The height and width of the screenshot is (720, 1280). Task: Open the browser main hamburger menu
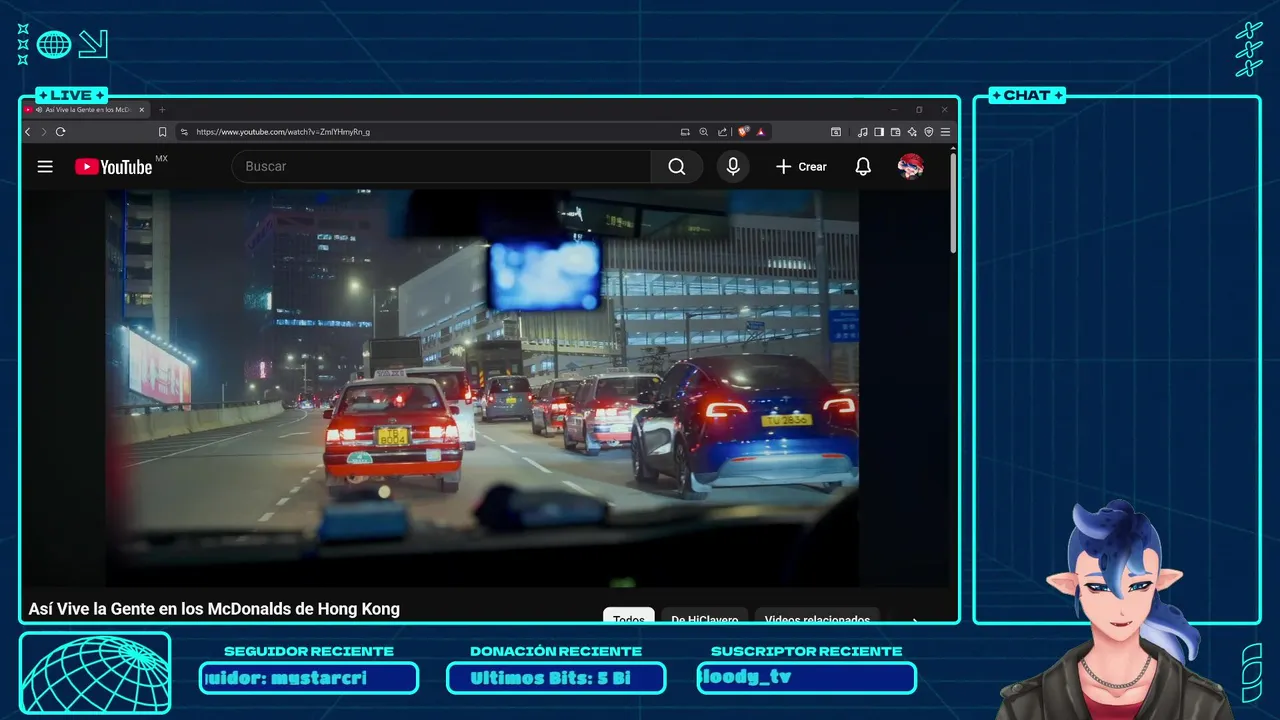tap(945, 132)
